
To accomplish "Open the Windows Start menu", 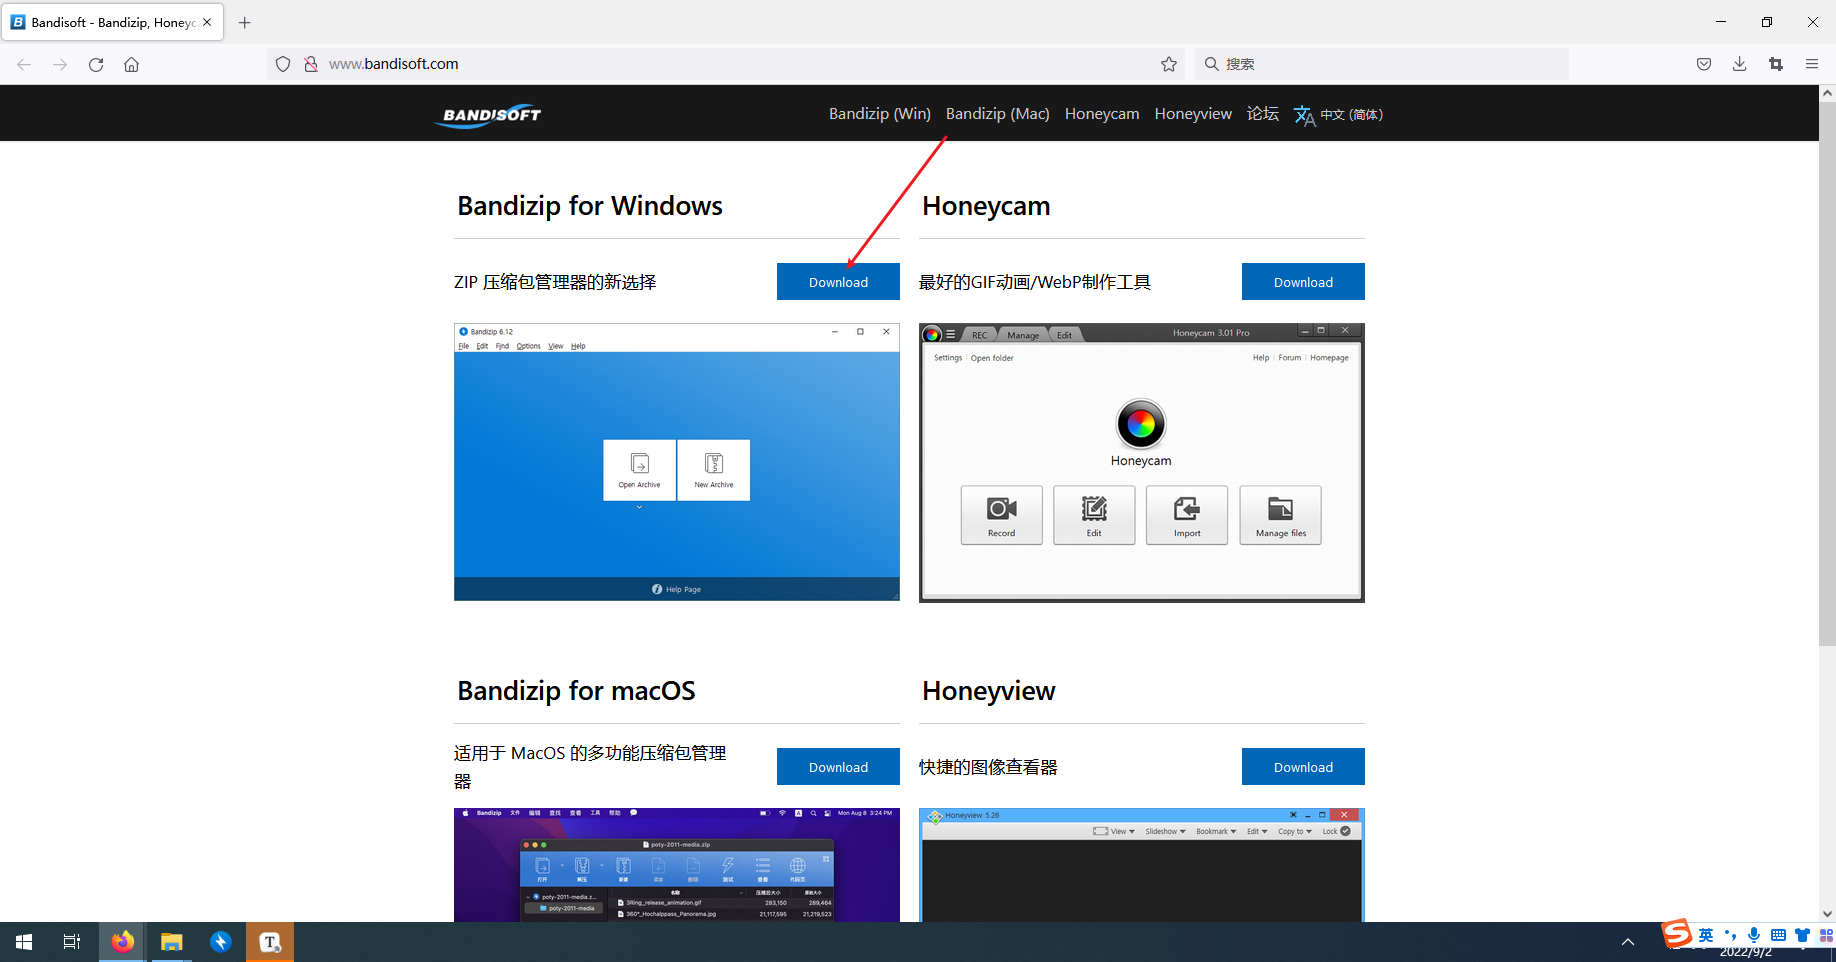I will (24, 942).
